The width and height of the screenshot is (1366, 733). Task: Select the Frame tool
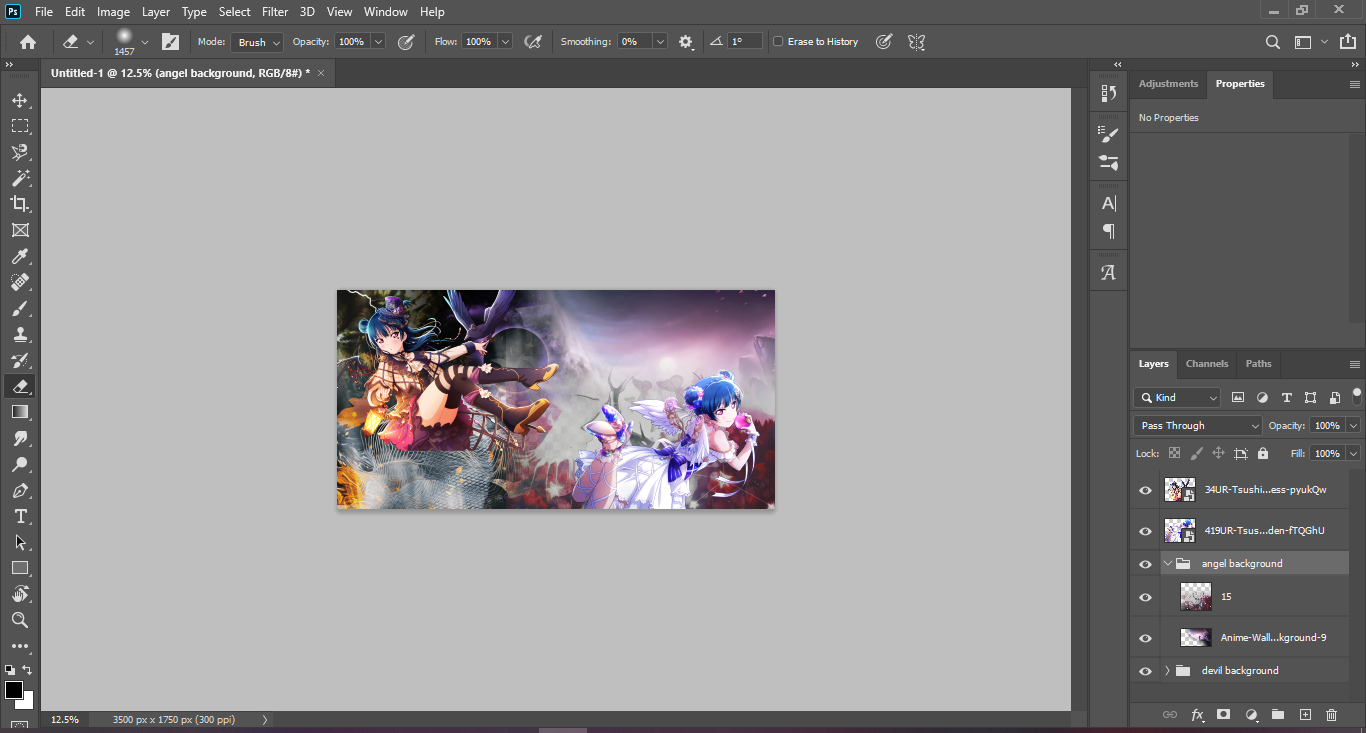(x=19, y=230)
